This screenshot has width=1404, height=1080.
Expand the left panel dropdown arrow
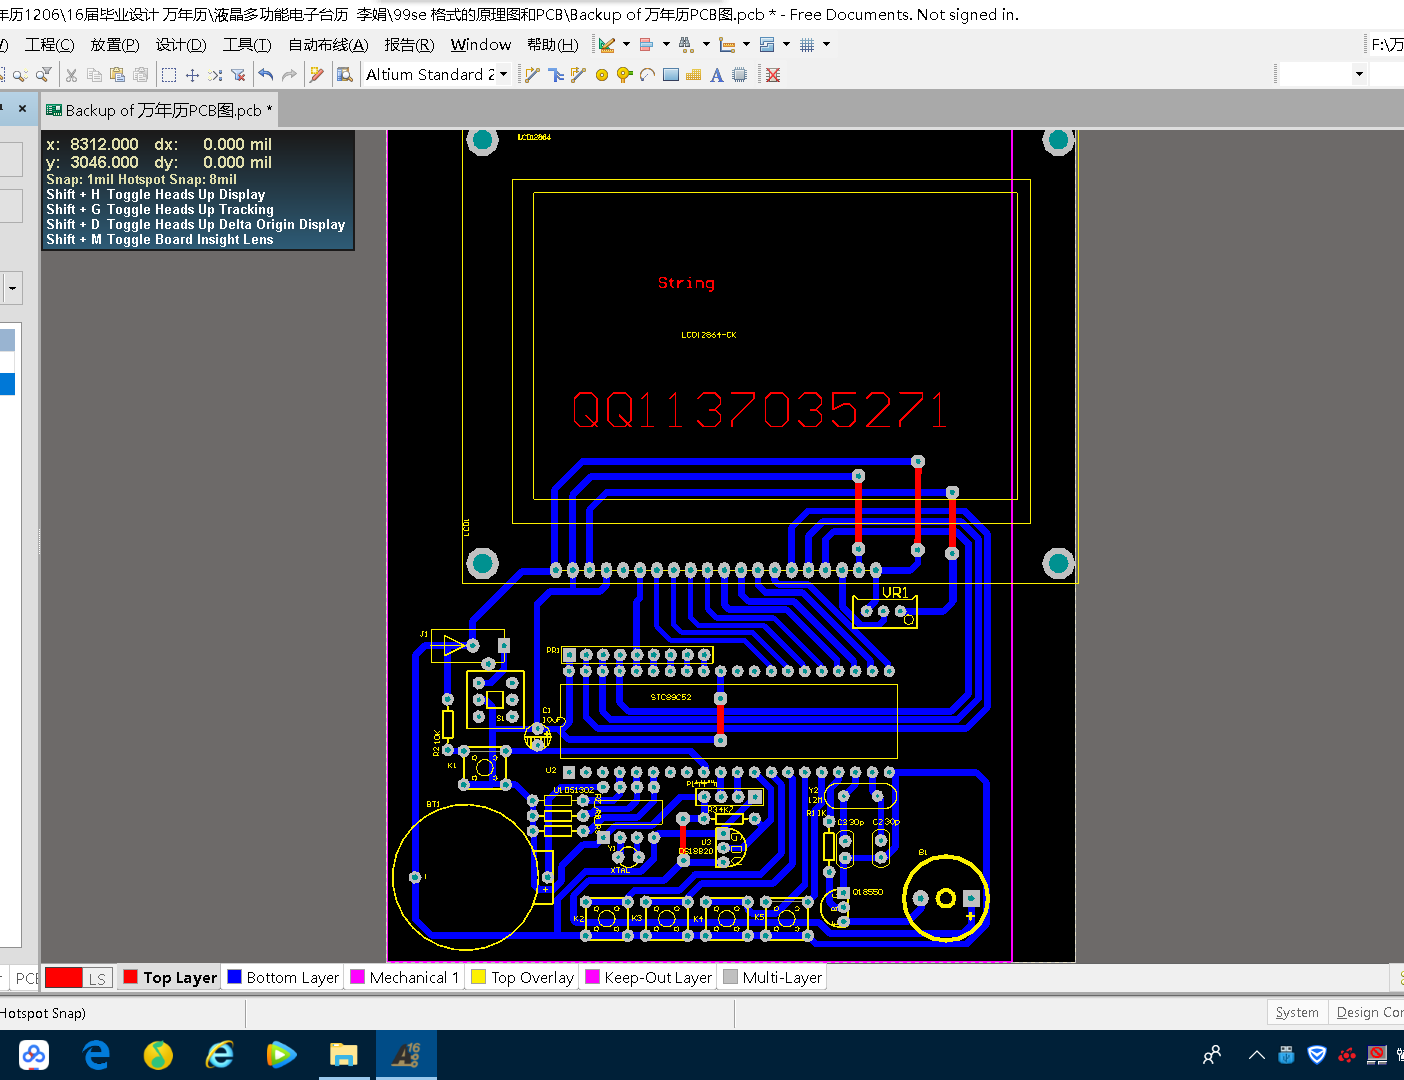[12, 289]
